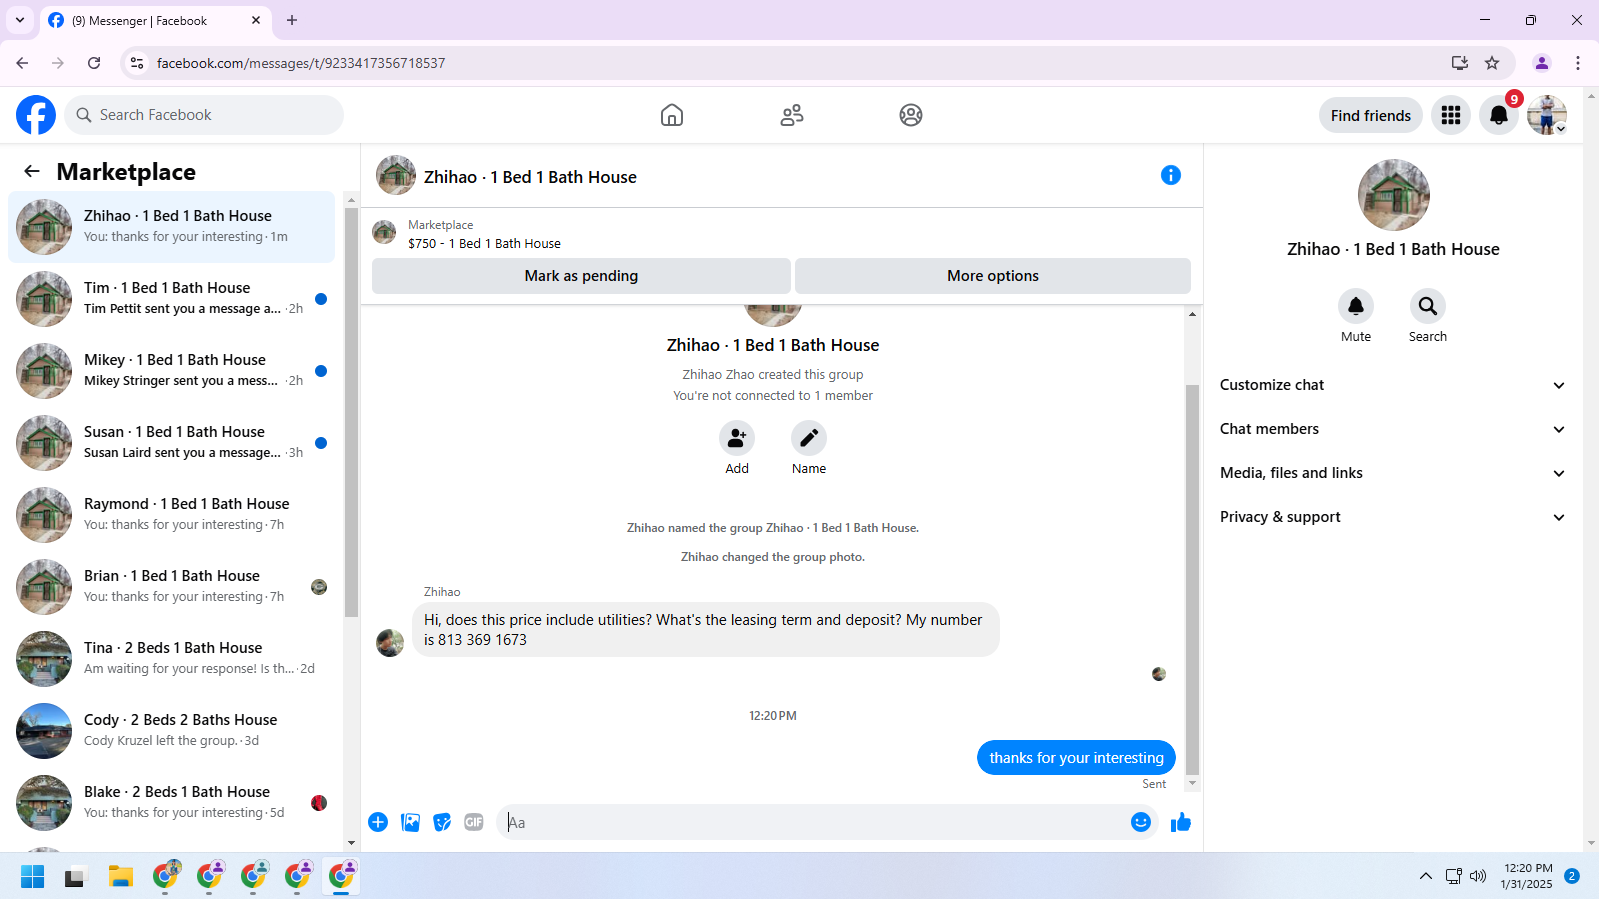Open the notifications bell
Image resolution: width=1599 pixels, height=899 pixels.
click(1499, 115)
